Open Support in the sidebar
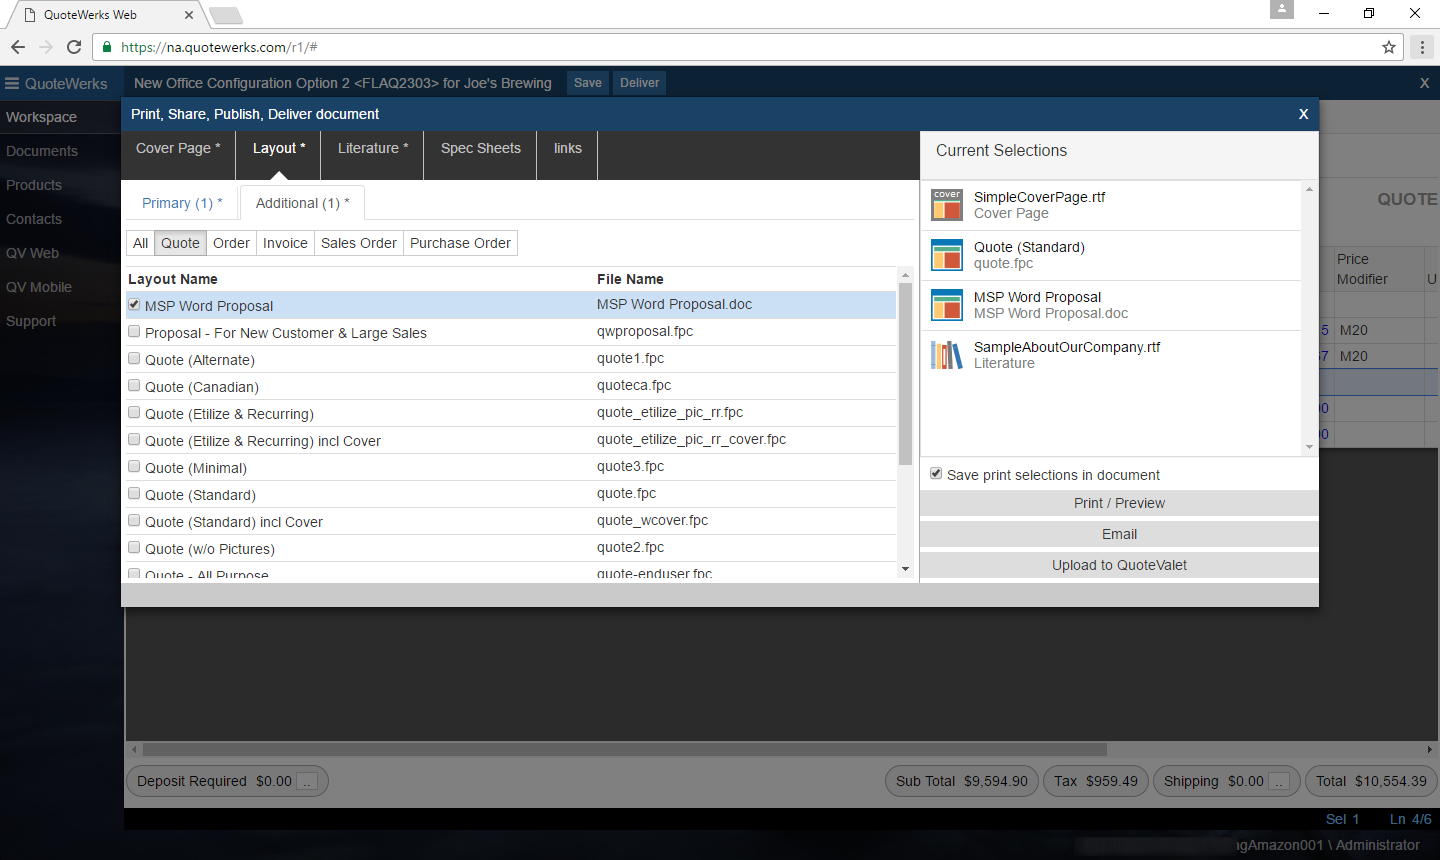Image resolution: width=1440 pixels, height=860 pixels. click(x=31, y=321)
